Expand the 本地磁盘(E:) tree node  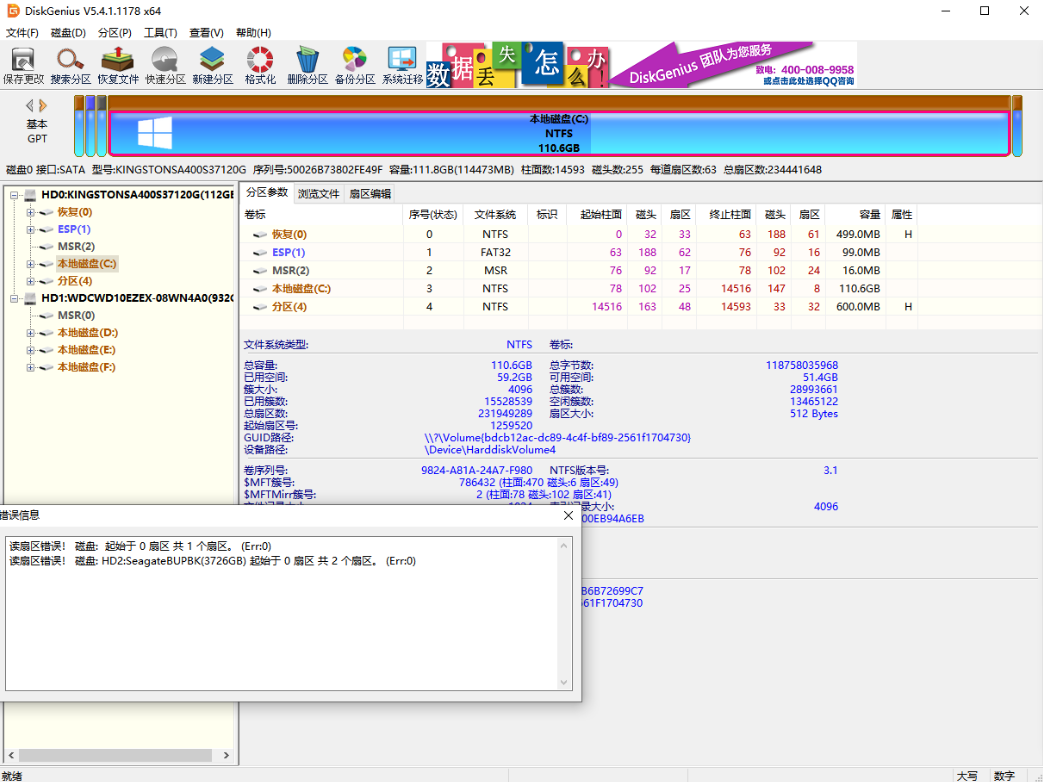(31, 350)
